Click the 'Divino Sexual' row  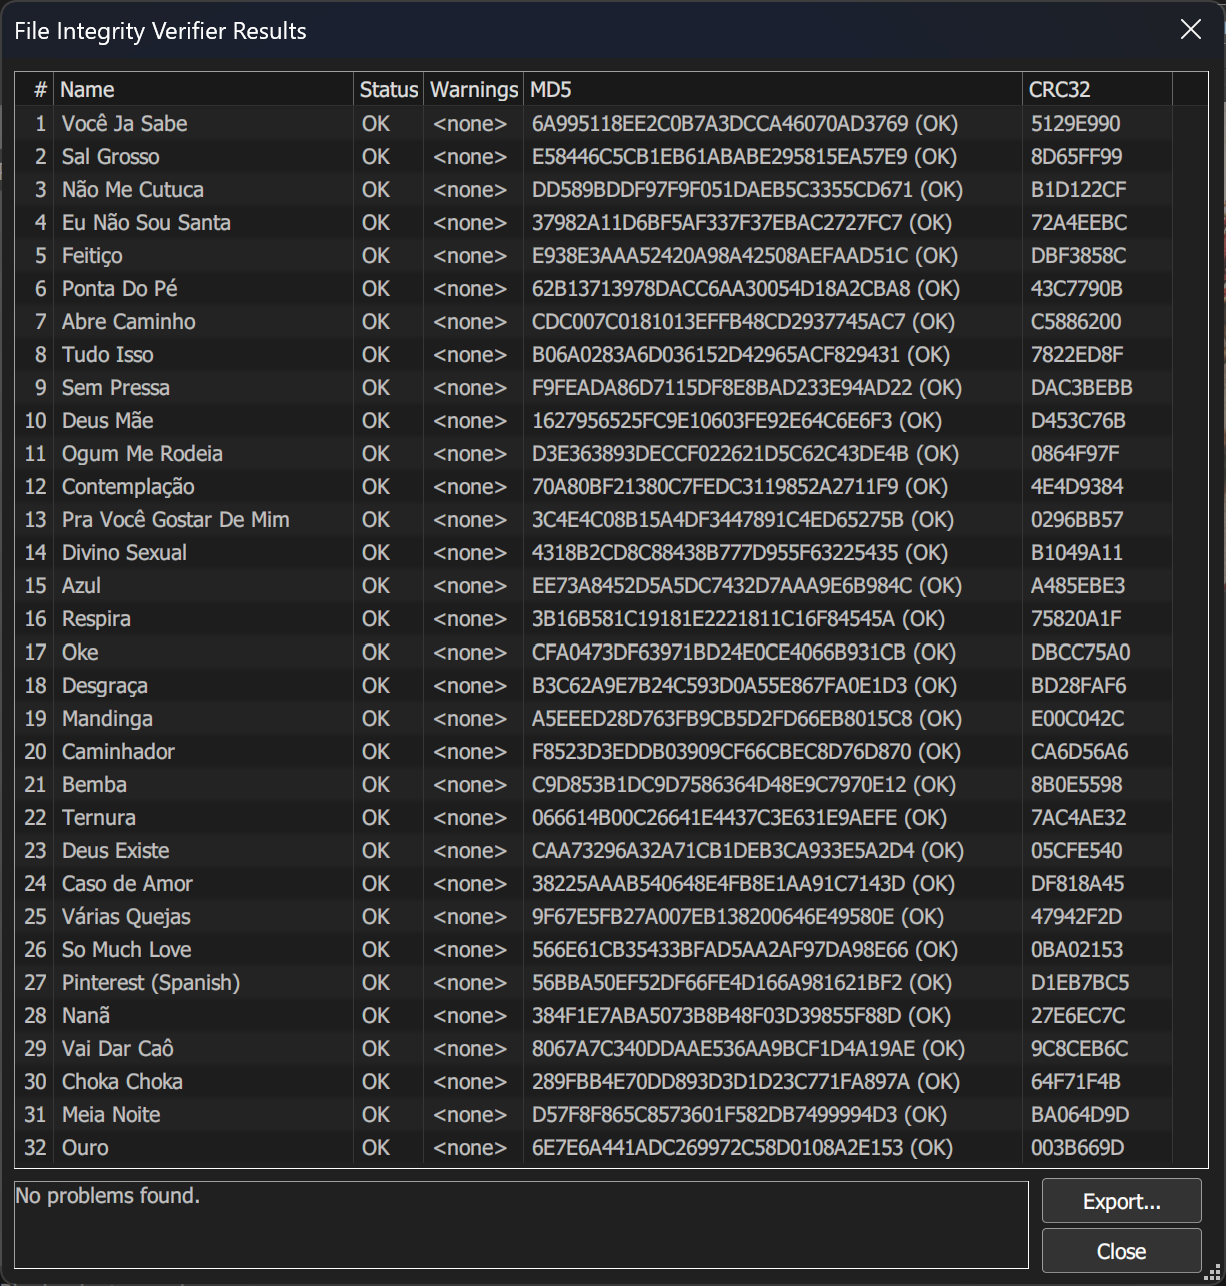click(x=612, y=552)
